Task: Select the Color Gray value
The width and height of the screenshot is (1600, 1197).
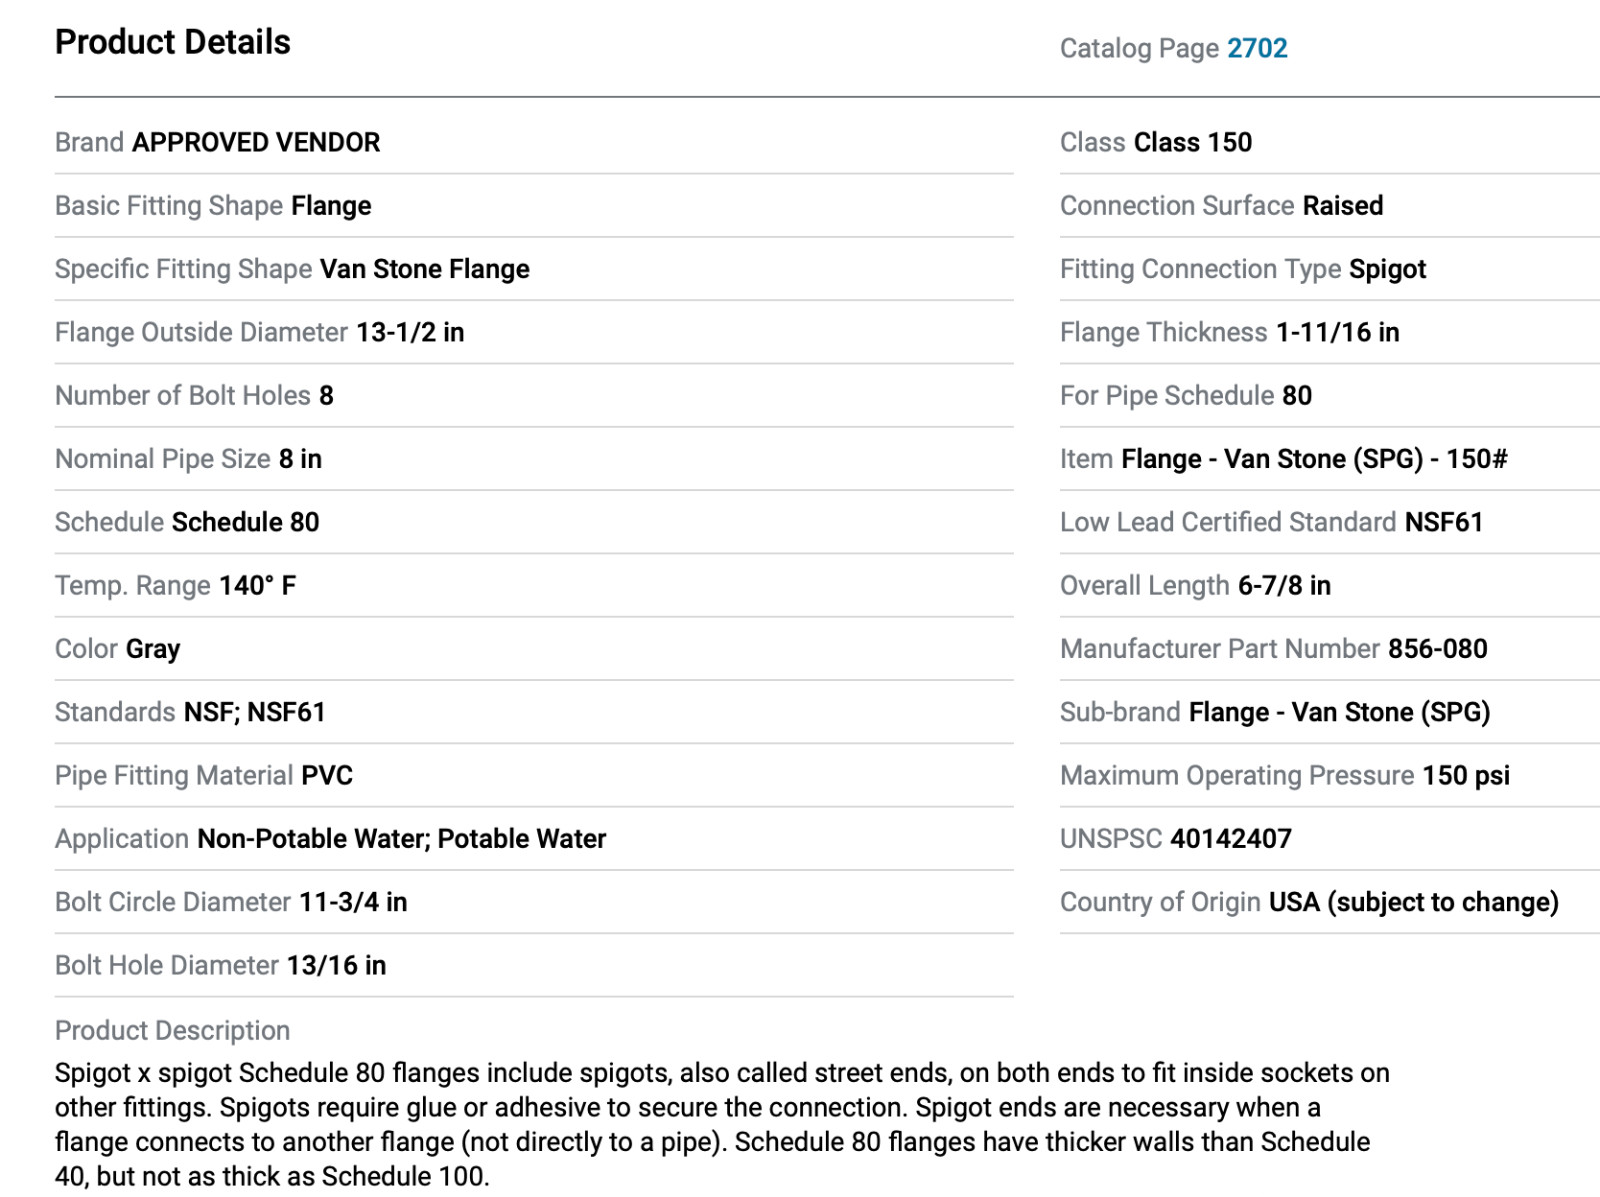Action: (x=153, y=649)
